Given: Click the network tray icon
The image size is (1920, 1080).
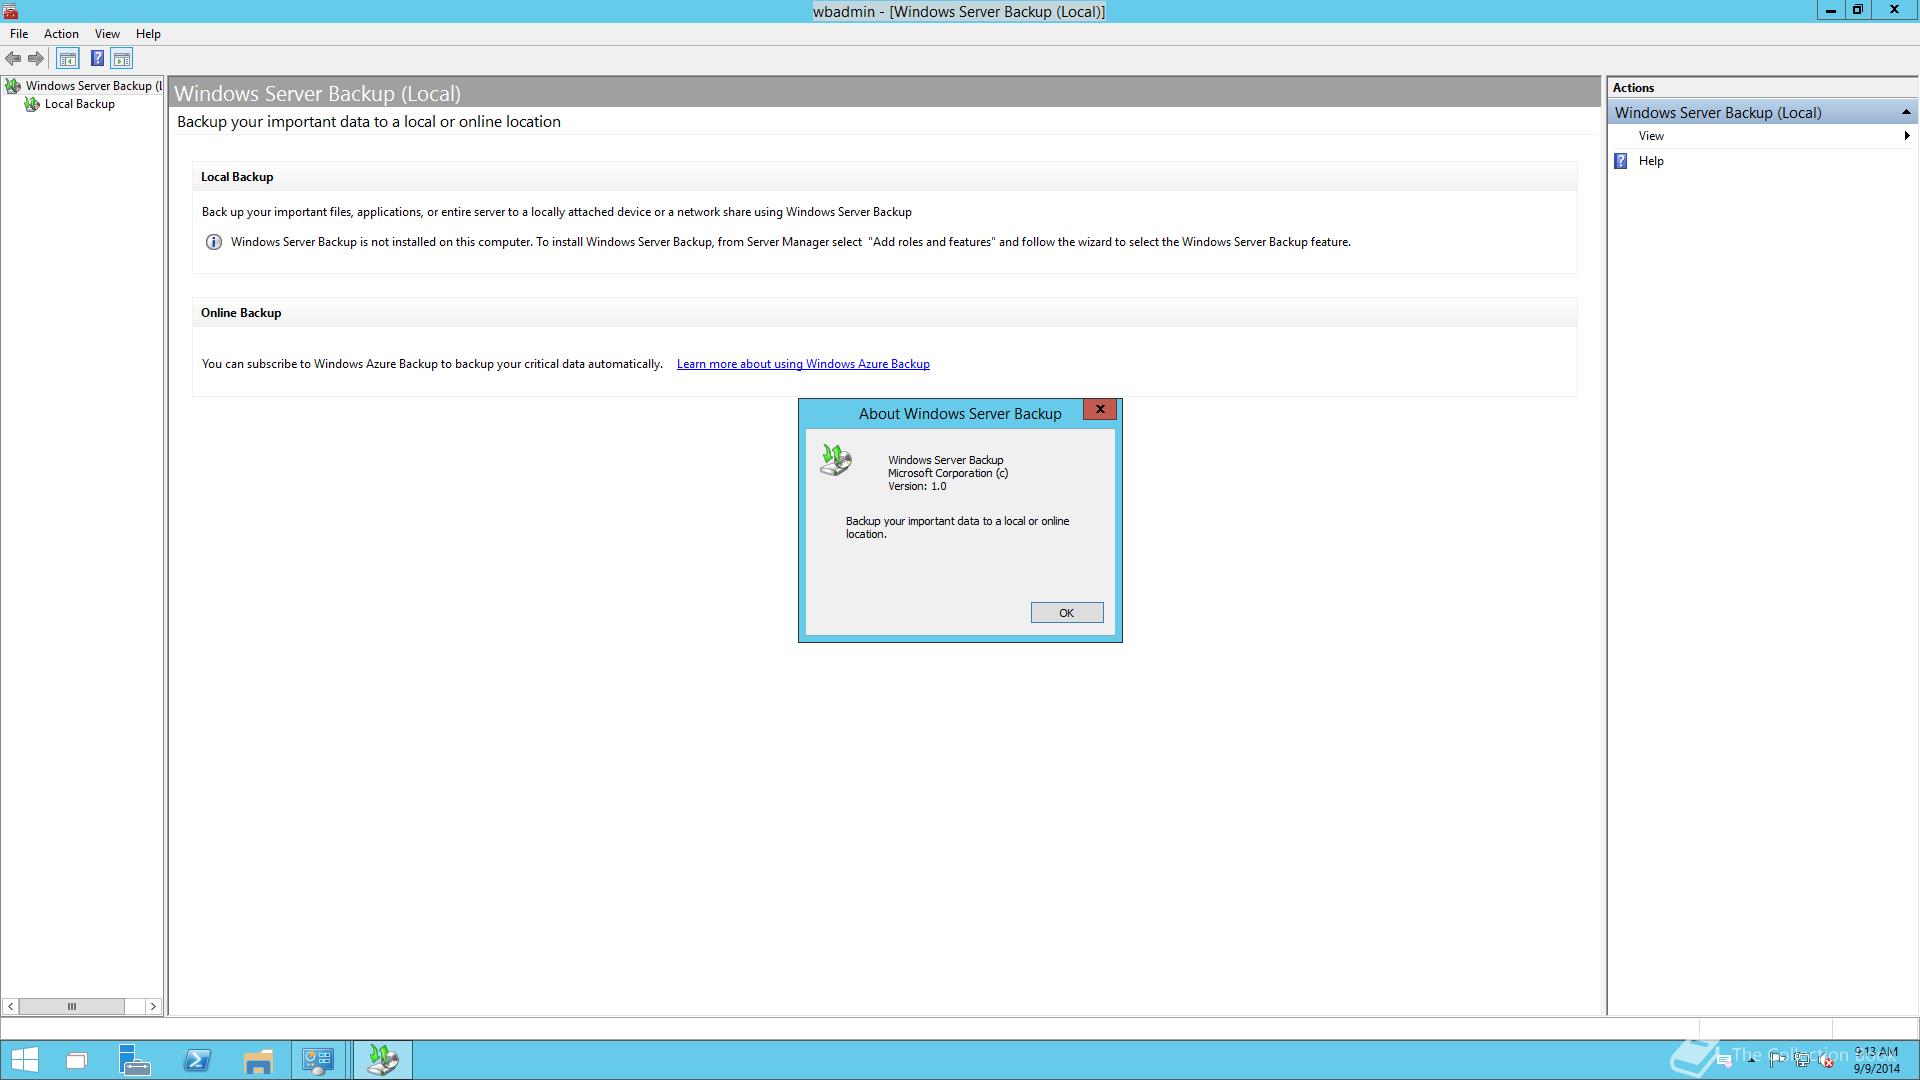Looking at the screenshot, I should pos(1802,1061).
